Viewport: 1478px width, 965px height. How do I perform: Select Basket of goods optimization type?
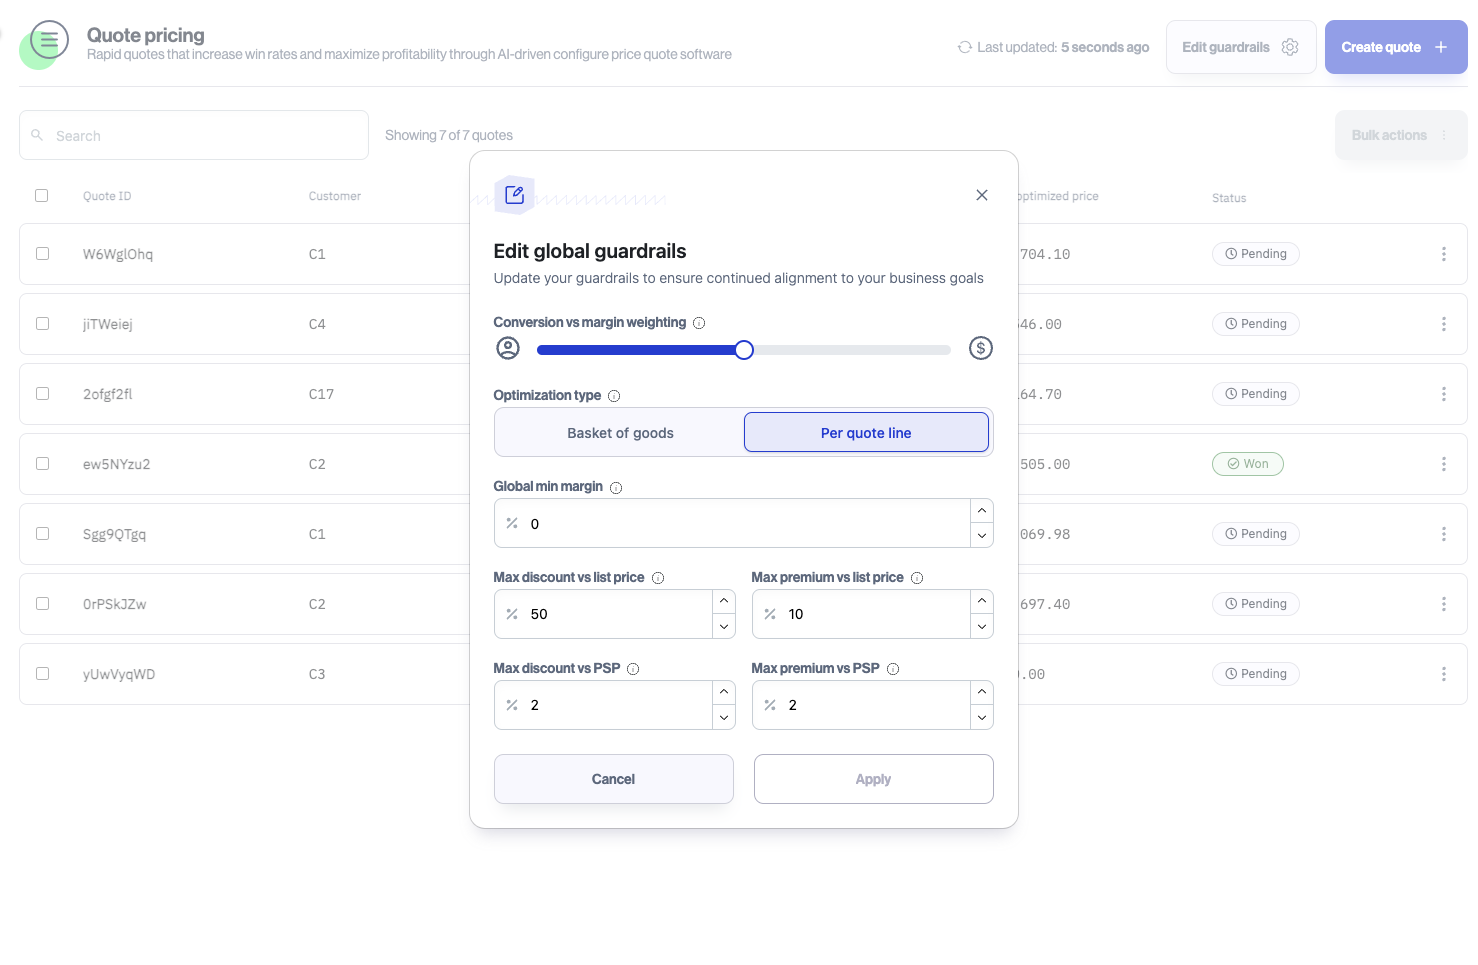620,433
